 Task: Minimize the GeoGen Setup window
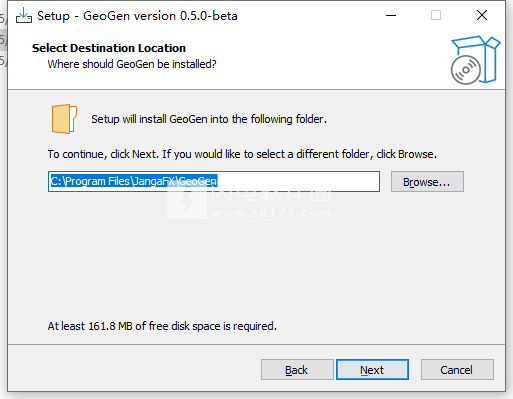391,15
